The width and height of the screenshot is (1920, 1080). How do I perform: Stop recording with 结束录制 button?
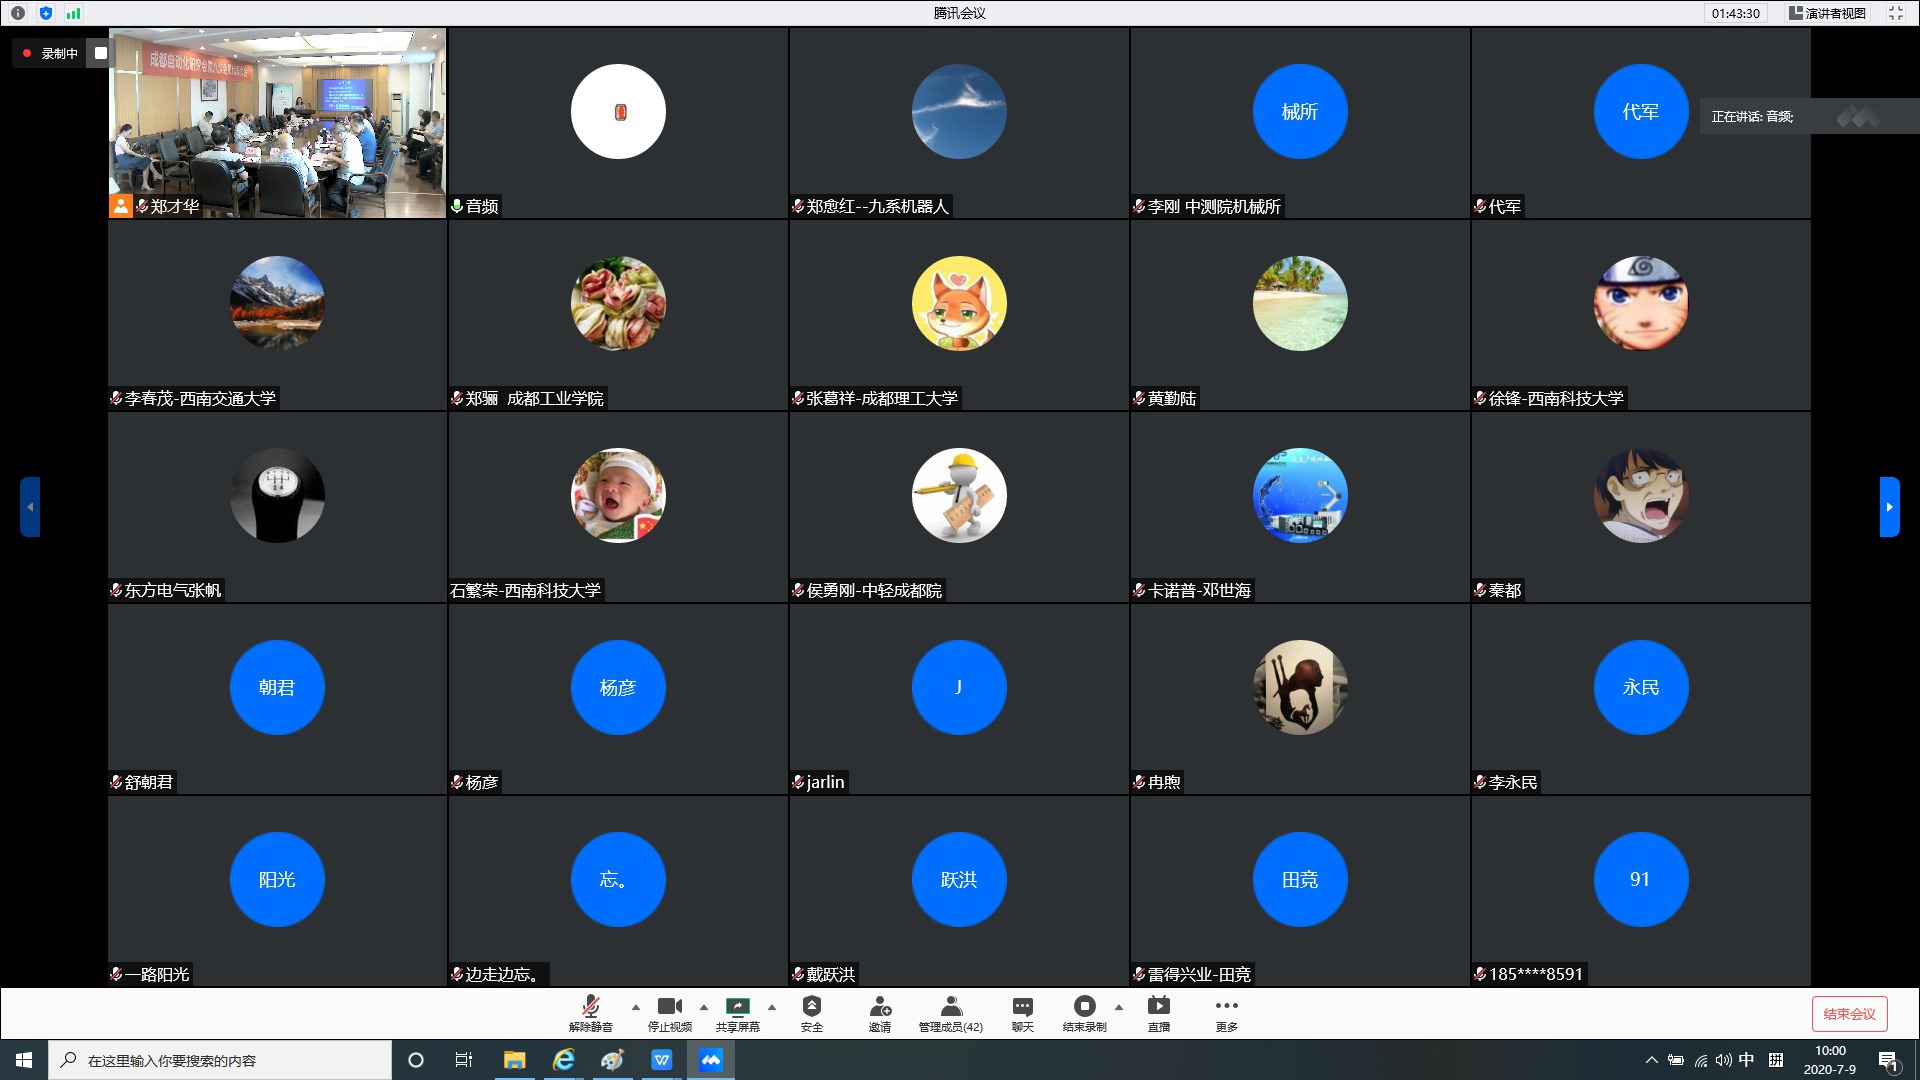pos(1084,1012)
